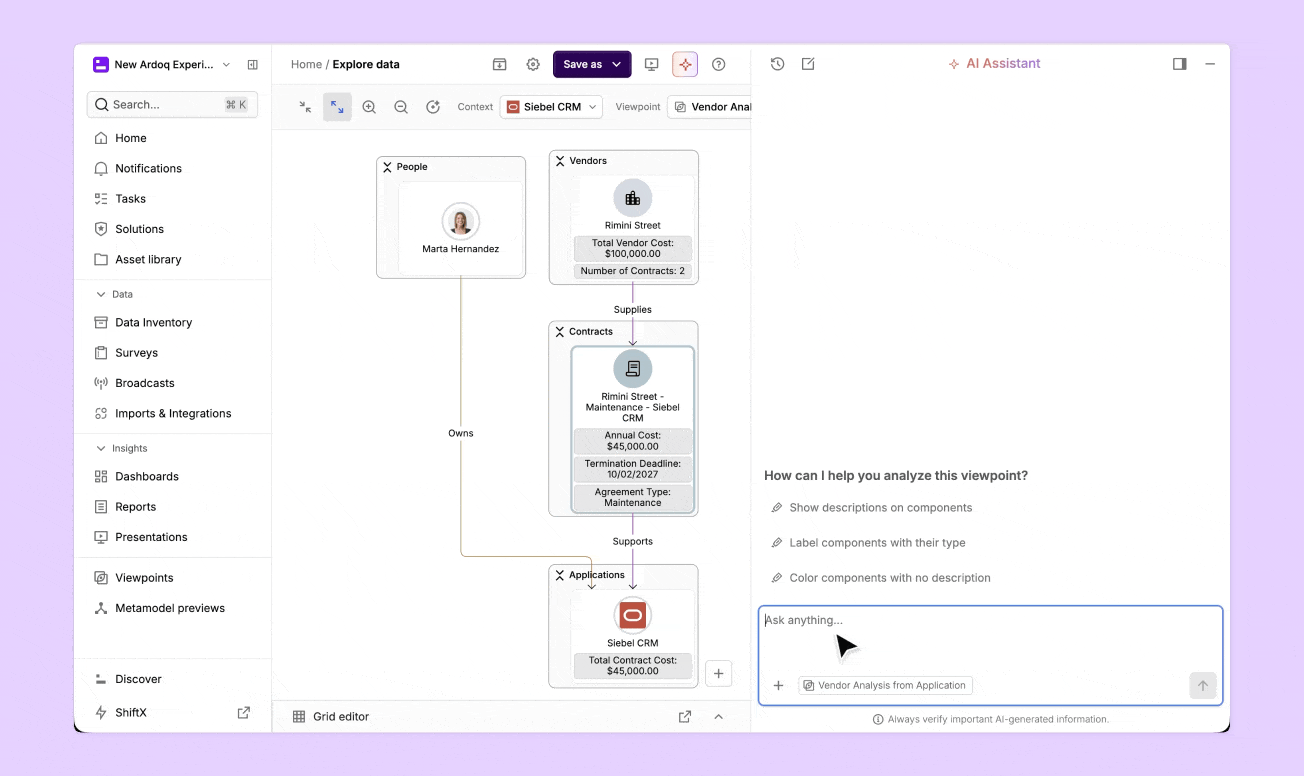This screenshot has width=1304, height=776.
Task: Open Dashboards page
Action: click(146, 476)
